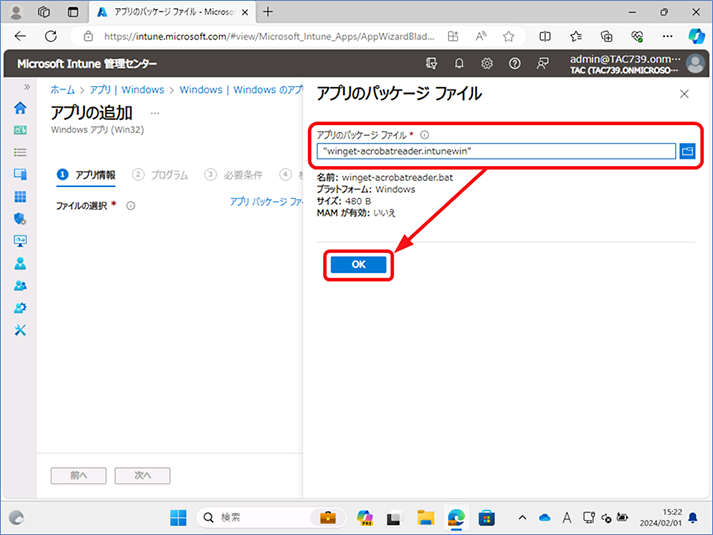This screenshot has height=535, width=713.
Task: Open Intune settings gear icon
Action: tap(487, 64)
